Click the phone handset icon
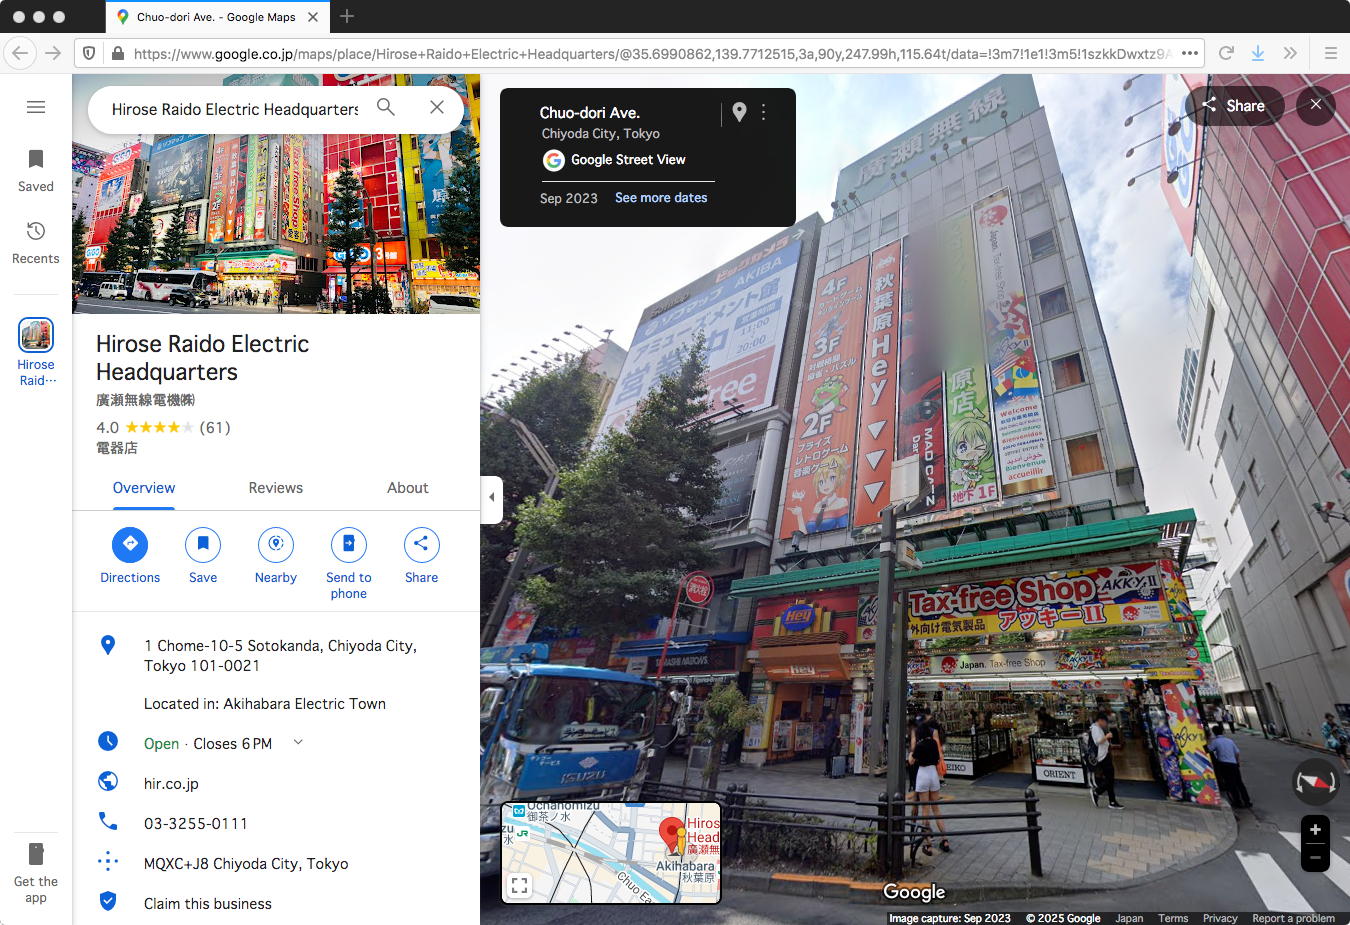 click(108, 821)
